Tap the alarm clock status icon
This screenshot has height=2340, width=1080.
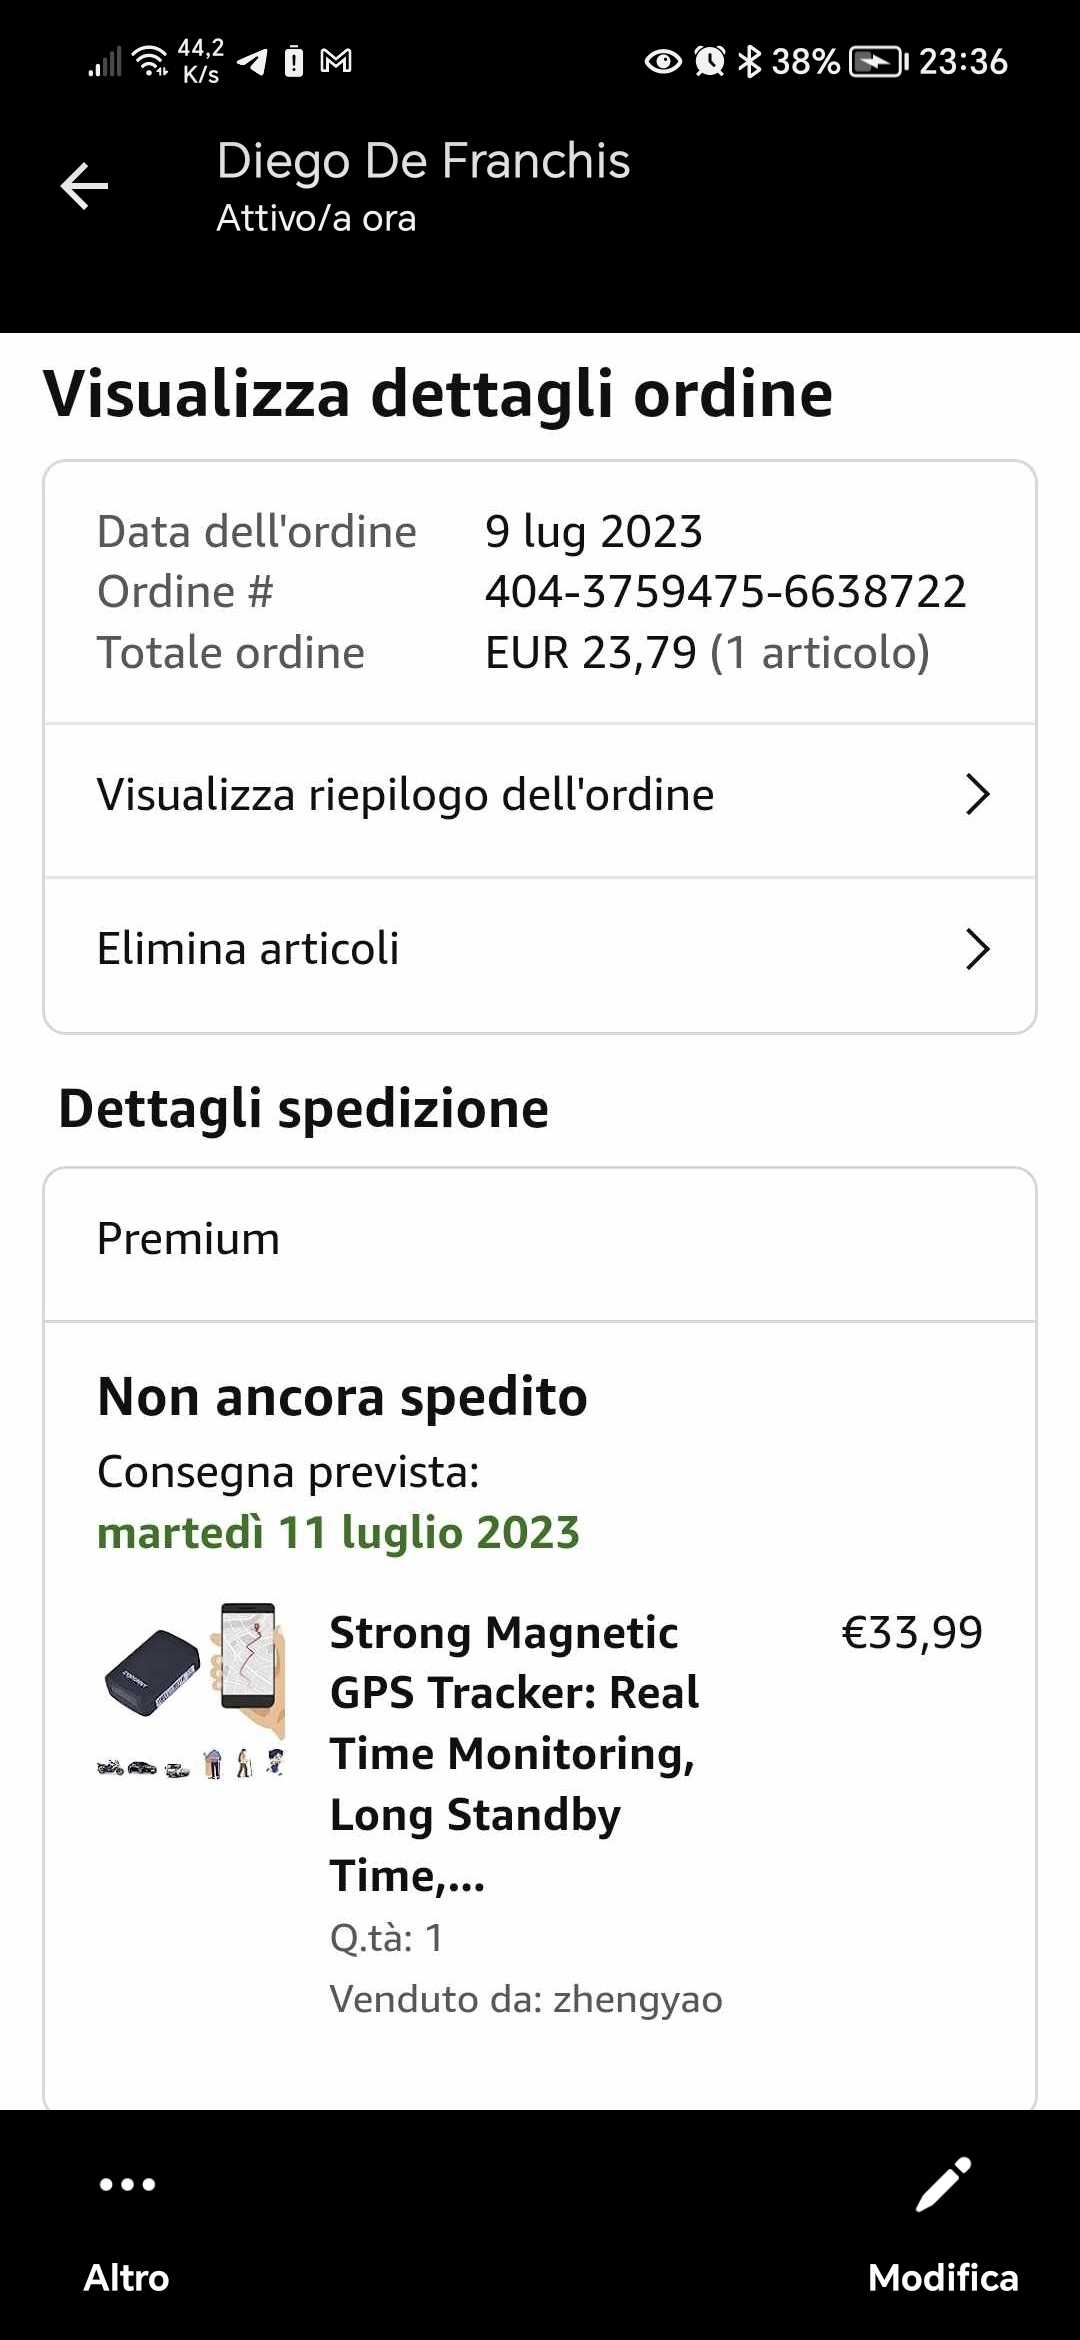pyautogui.click(x=710, y=62)
